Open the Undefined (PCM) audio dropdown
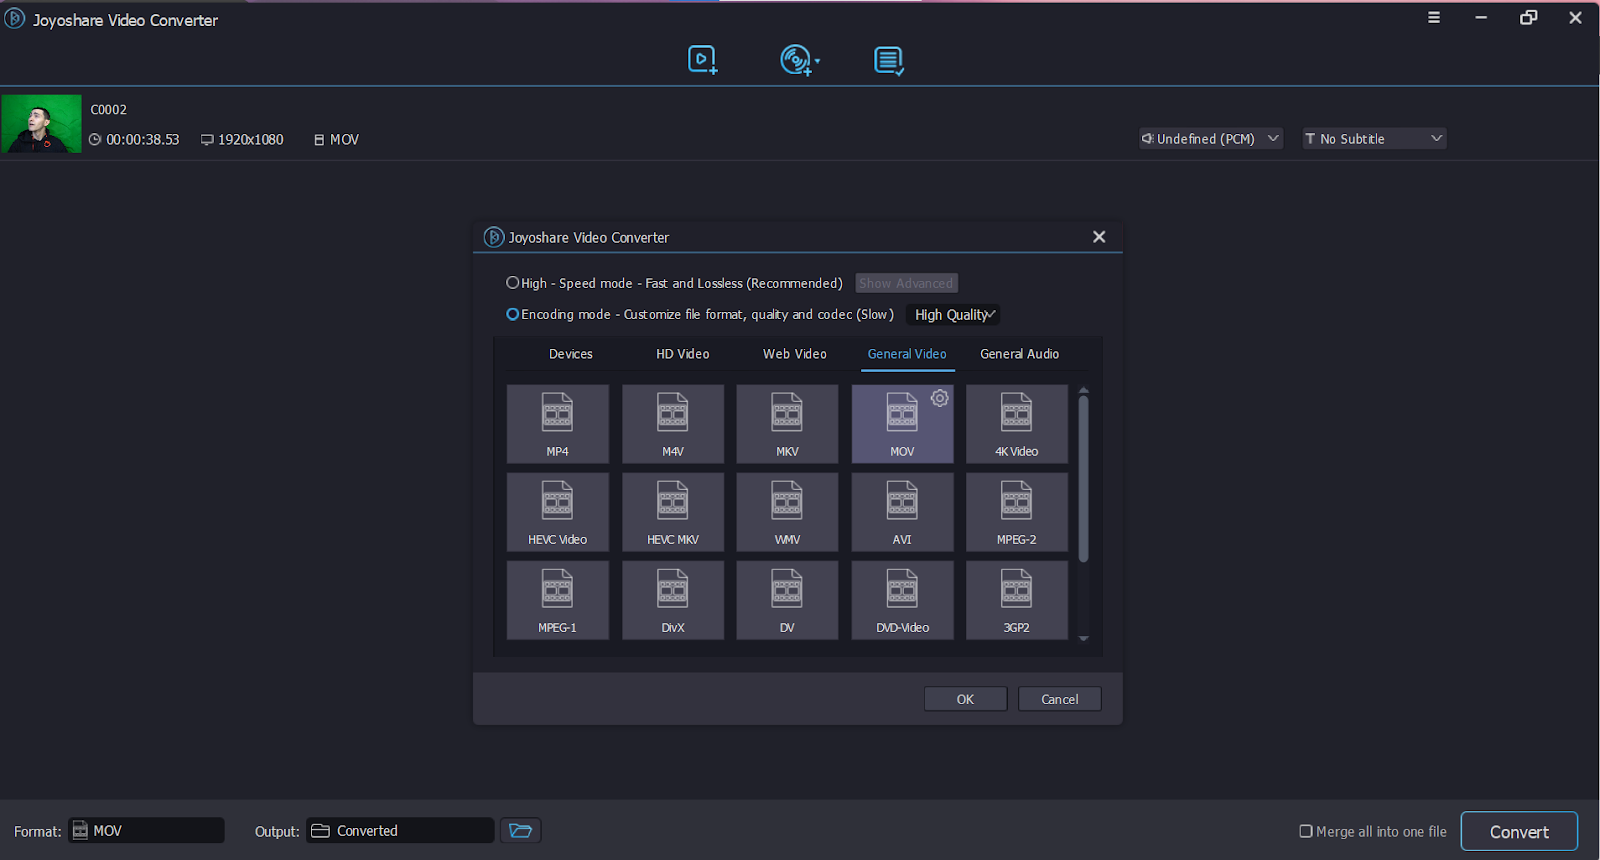This screenshot has height=860, width=1600. 1211,138
